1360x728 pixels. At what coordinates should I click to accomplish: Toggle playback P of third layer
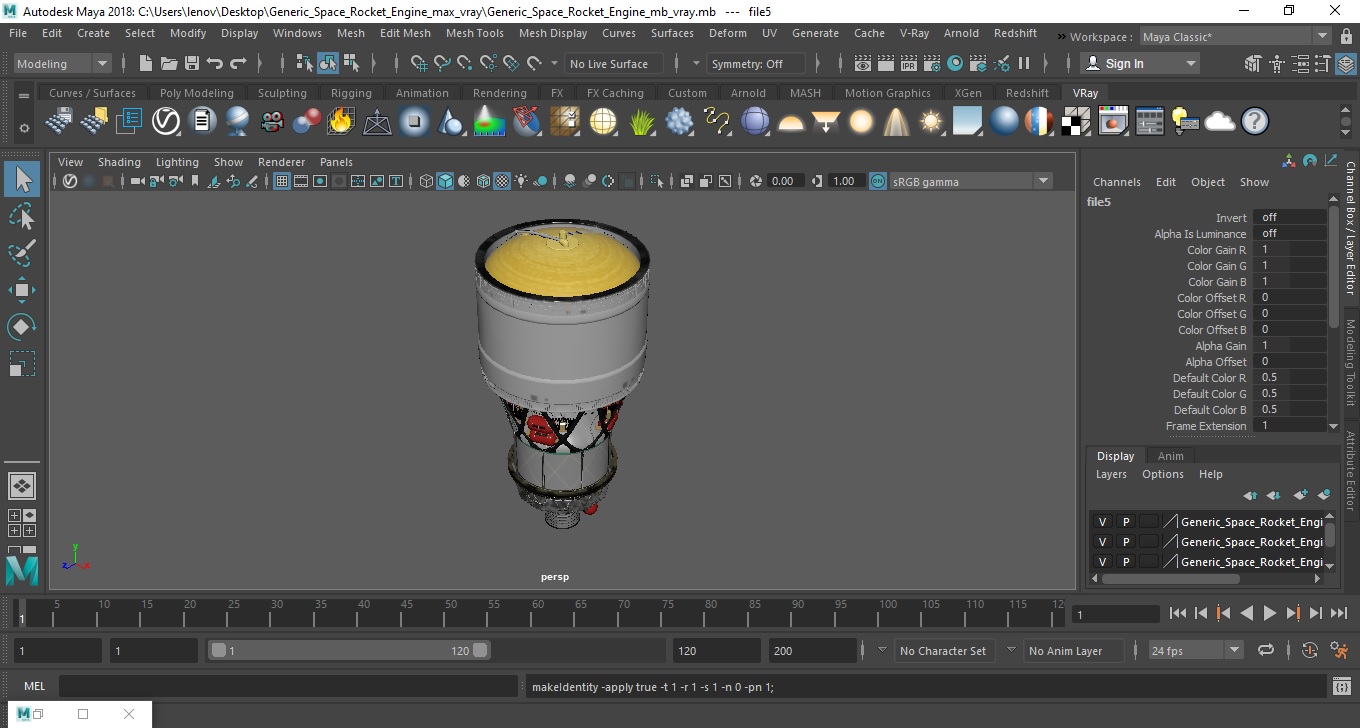1125,562
